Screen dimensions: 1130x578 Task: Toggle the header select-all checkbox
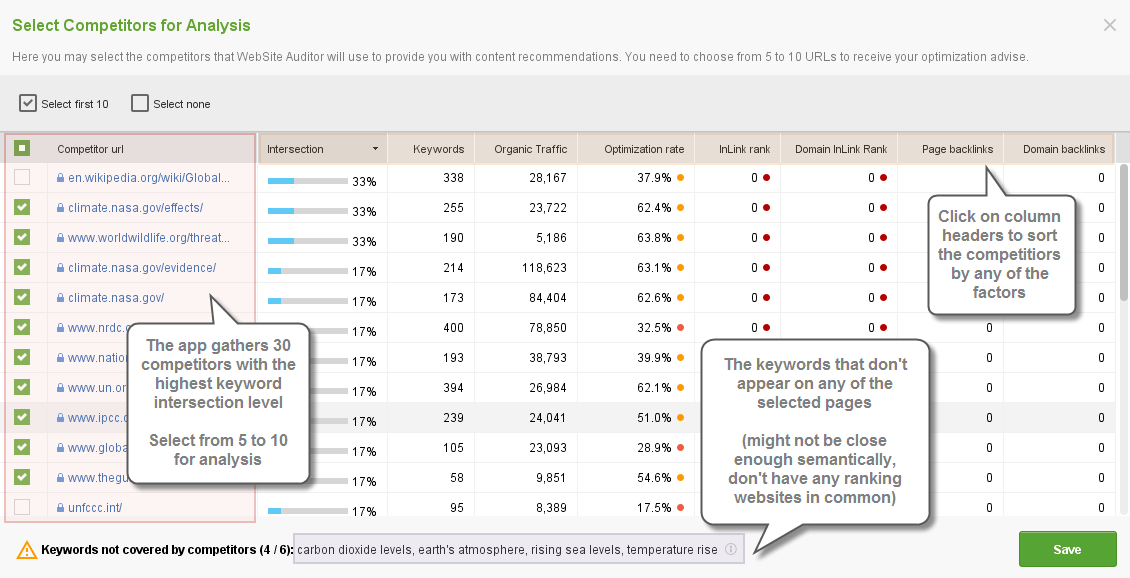(x=22, y=149)
